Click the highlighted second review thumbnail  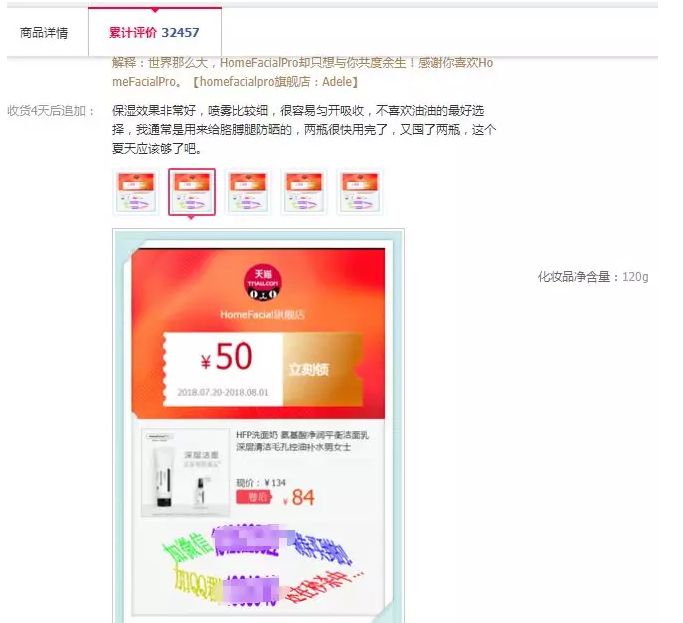[192, 192]
